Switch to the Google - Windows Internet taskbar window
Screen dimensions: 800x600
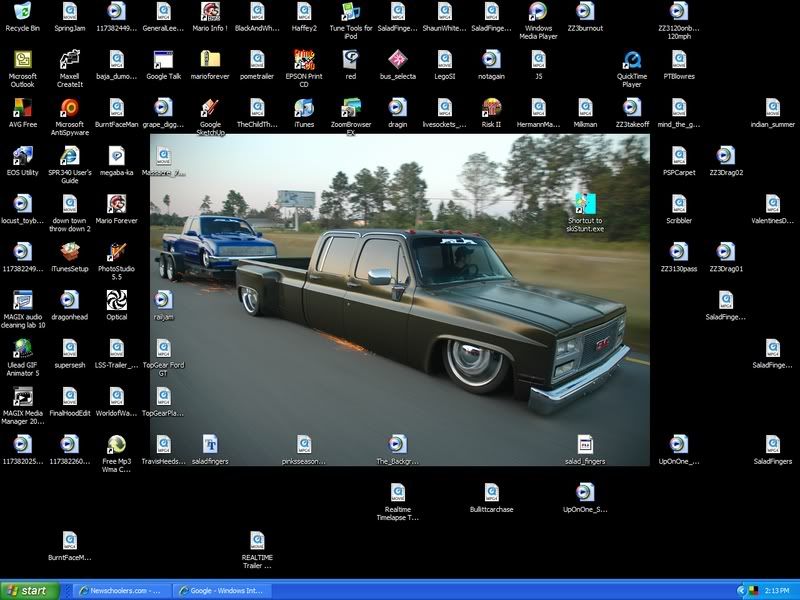[x=222, y=591]
